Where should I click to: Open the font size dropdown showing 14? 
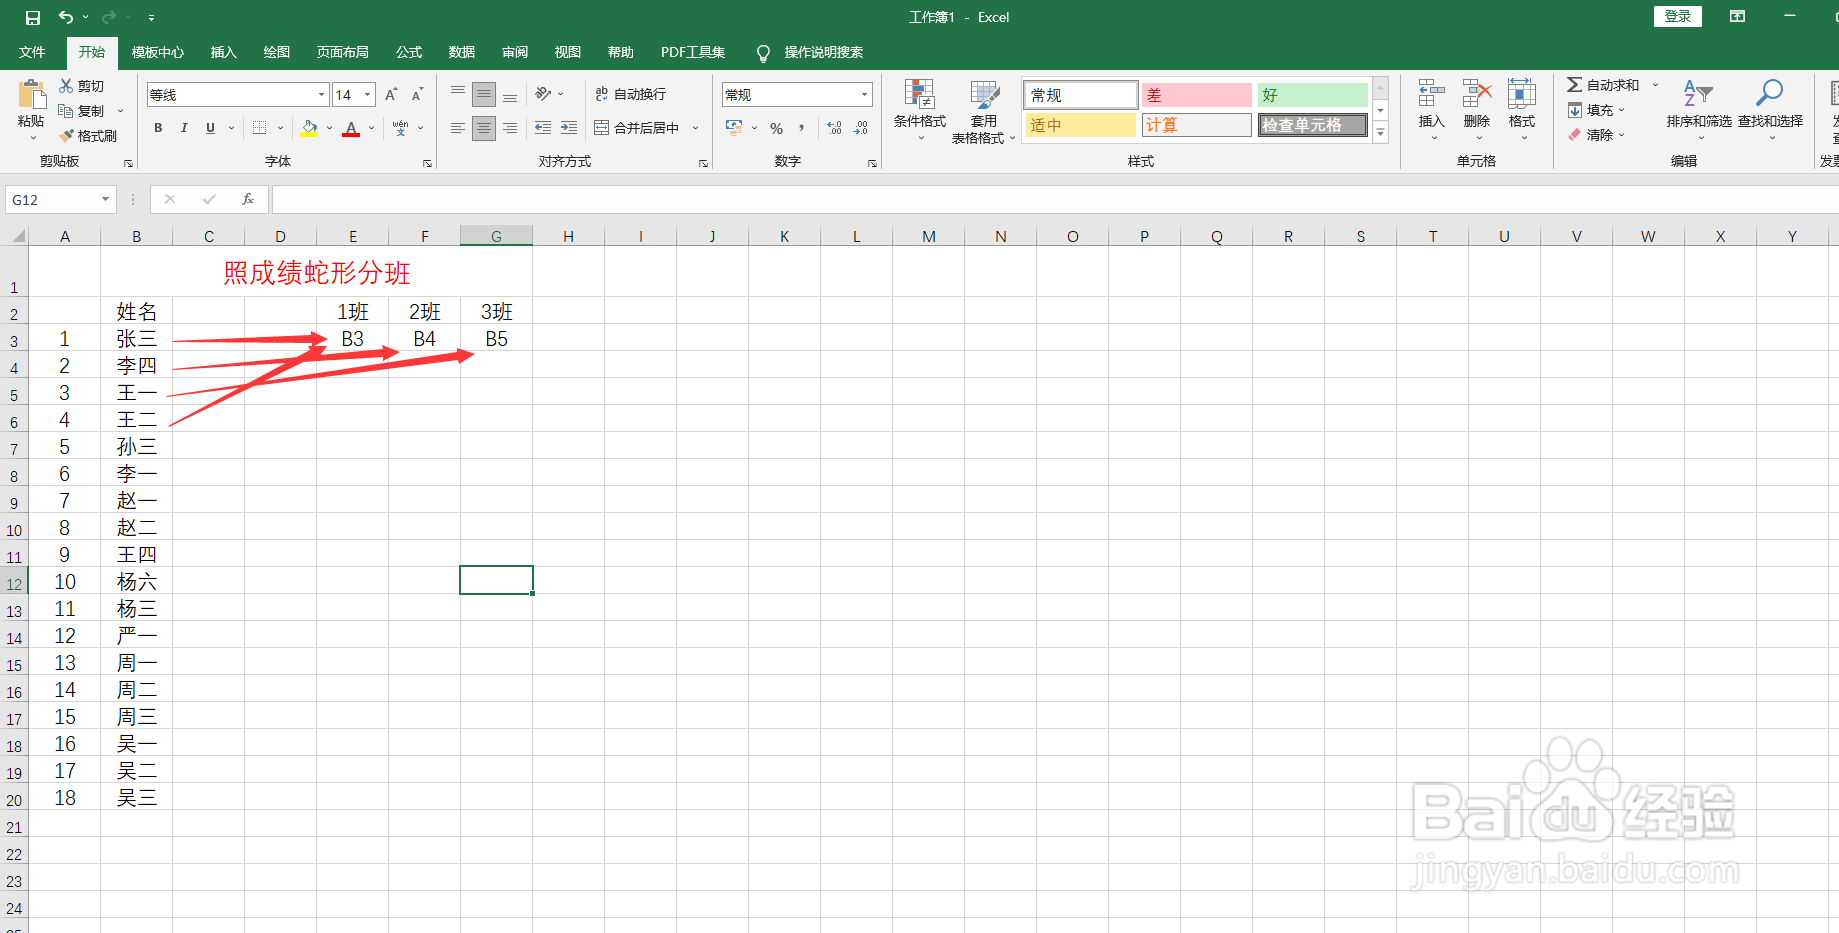(368, 95)
